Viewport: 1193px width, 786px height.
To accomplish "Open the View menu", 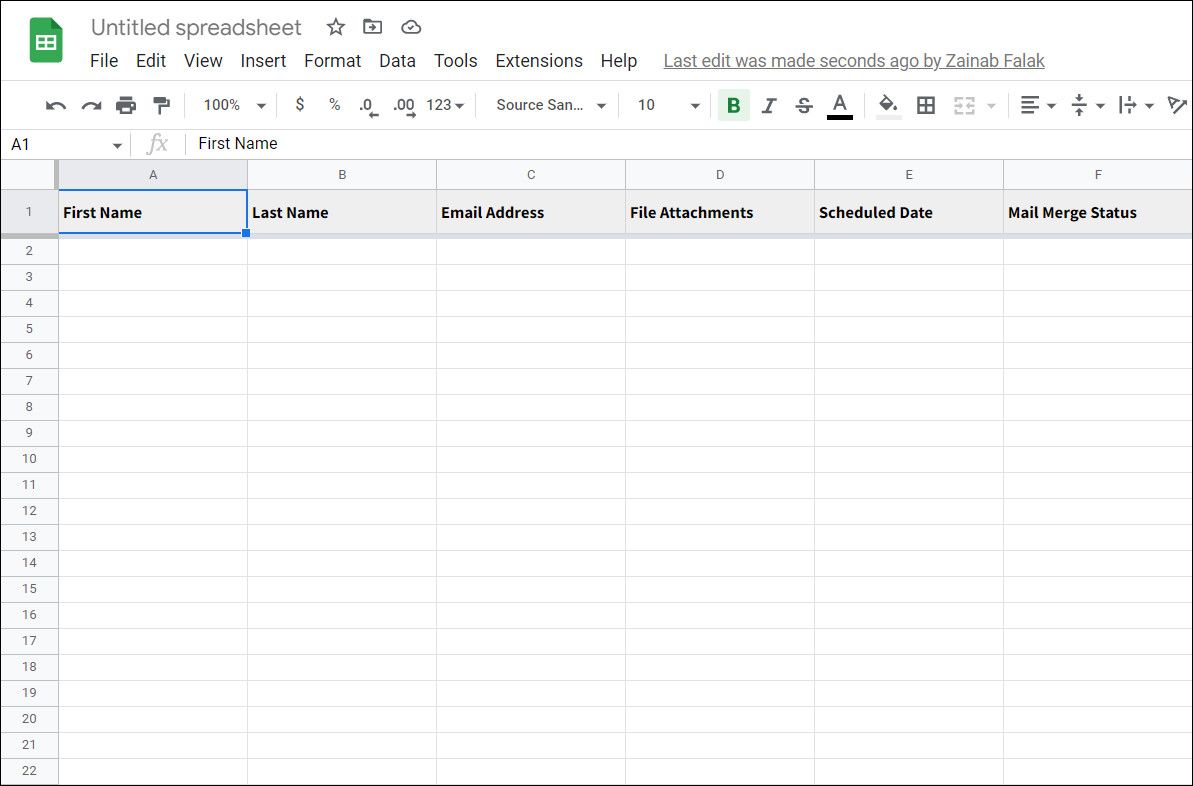I will [203, 61].
